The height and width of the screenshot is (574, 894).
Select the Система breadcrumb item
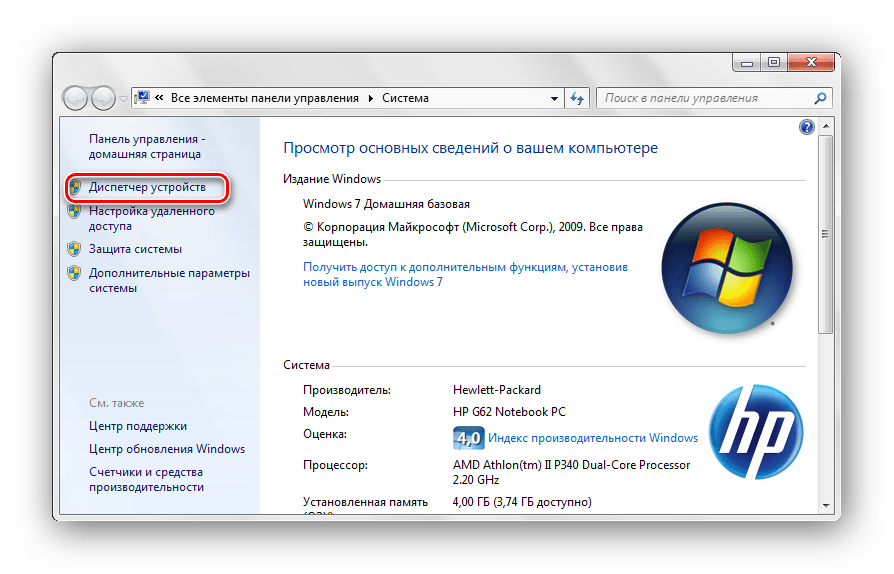pos(404,98)
